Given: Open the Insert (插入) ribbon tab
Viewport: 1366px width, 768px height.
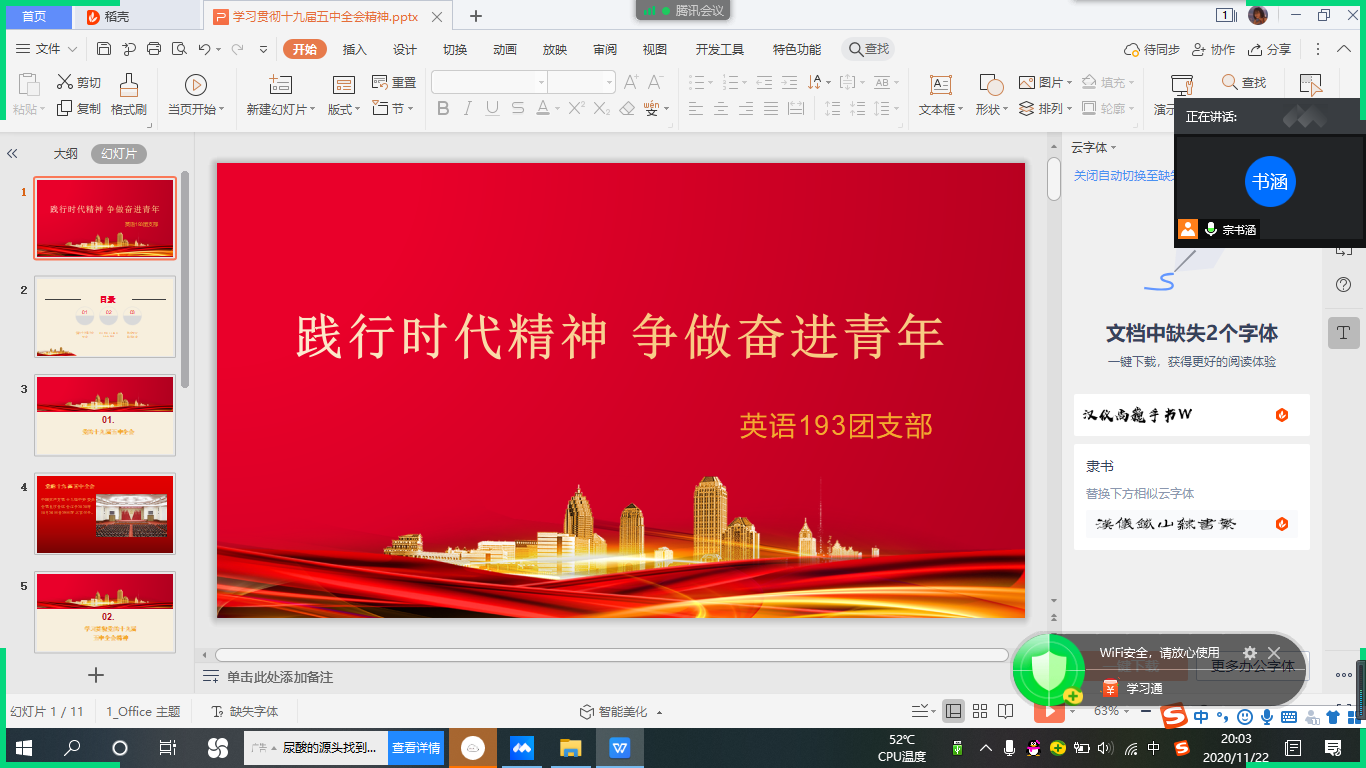Looking at the screenshot, I should [x=355, y=49].
